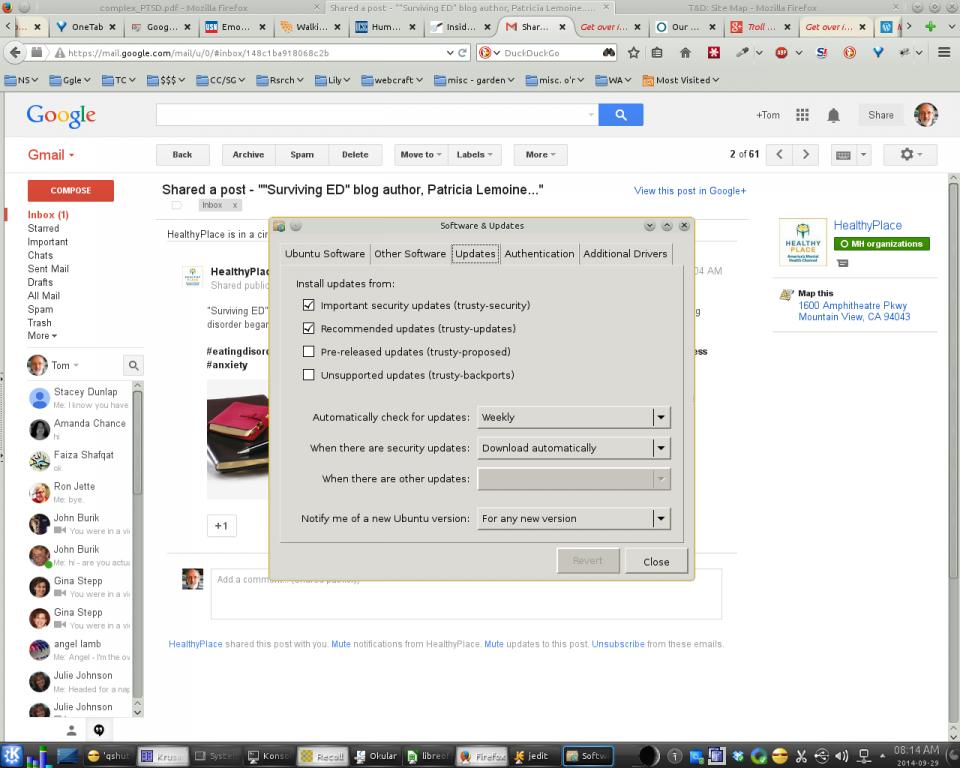Open View this post in Google+ link

point(690,191)
